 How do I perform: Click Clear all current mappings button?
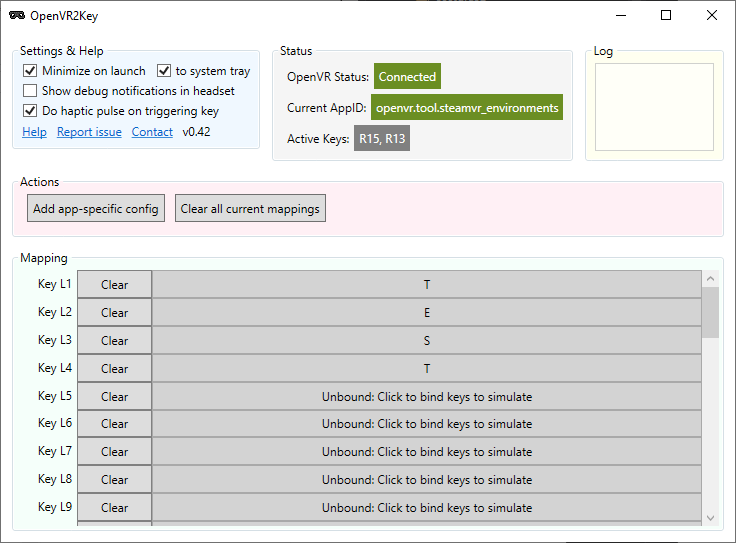tap(250, 208)
